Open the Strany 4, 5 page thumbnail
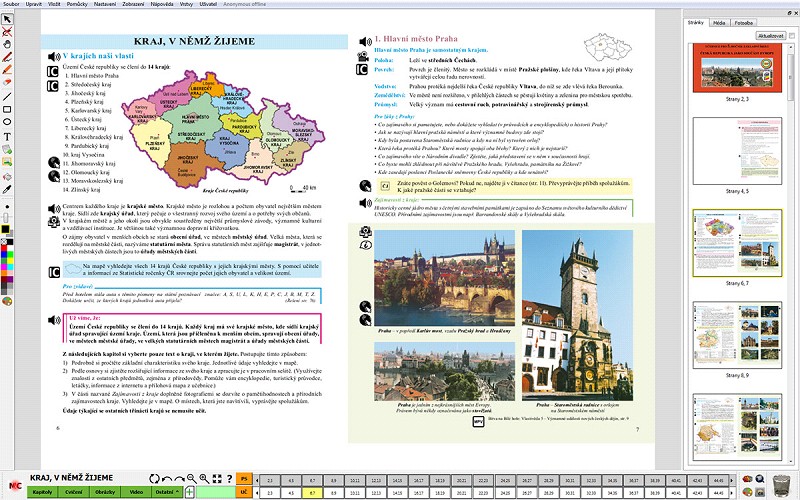800x500 pixels. (737, 151)
